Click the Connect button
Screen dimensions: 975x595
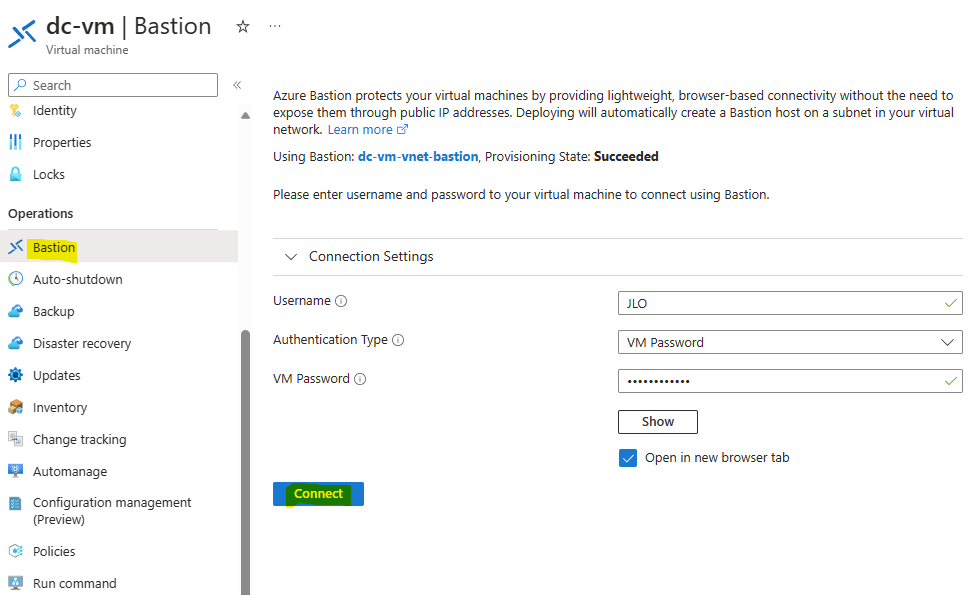click(318, 494)
